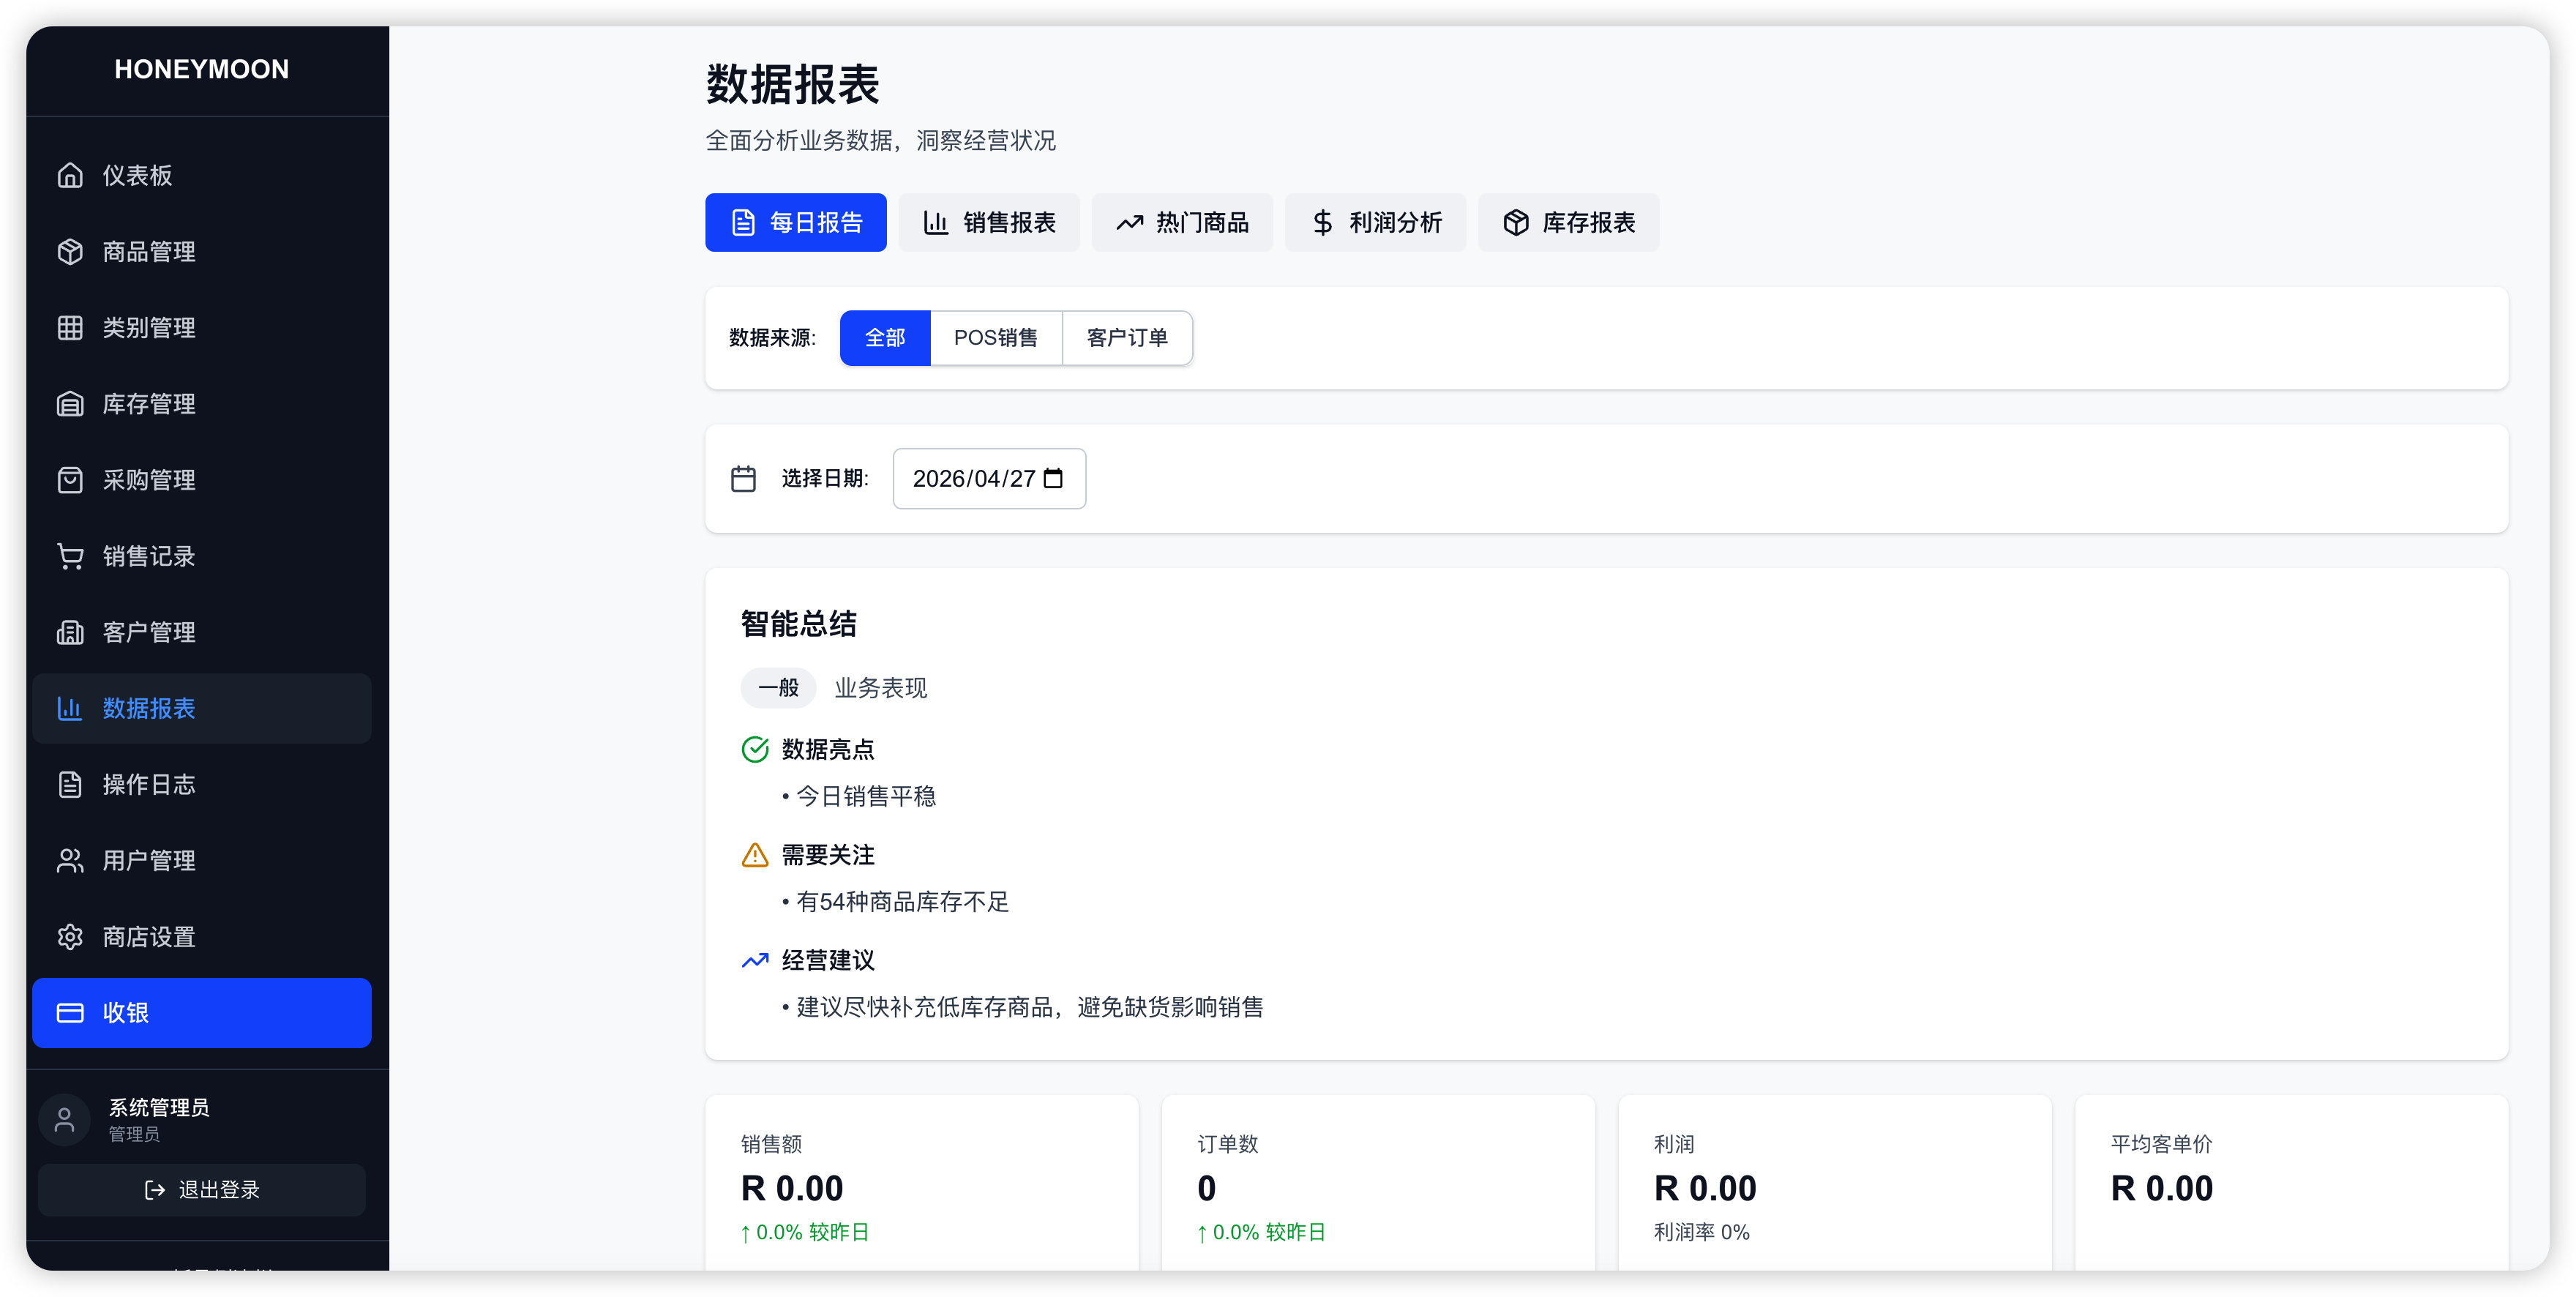Open 采购管理 in the sidebar
Image resolution: width=2576 pixels, height=1297 pixels.
202,480
